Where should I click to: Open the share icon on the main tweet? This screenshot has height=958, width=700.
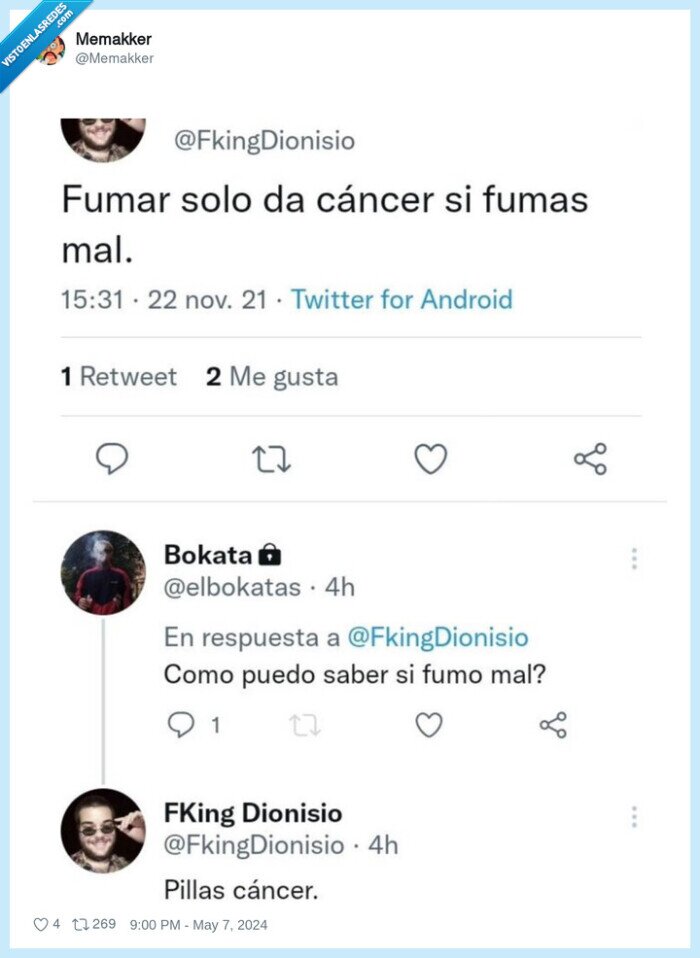tap(589, 458)
